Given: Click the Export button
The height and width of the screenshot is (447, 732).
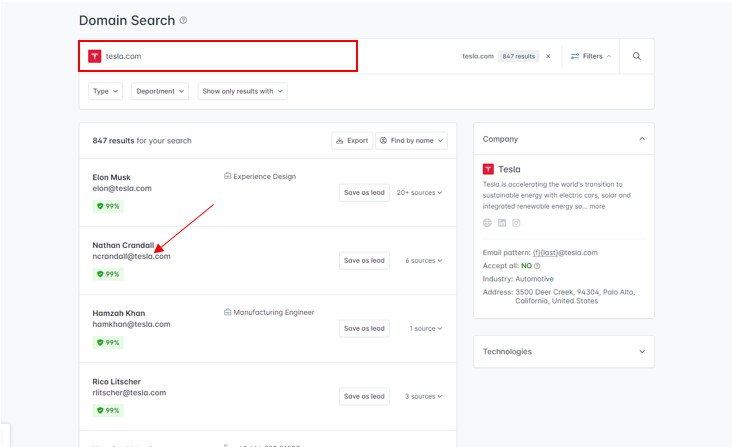Looking at the screenshot, I should coord(351,141).
